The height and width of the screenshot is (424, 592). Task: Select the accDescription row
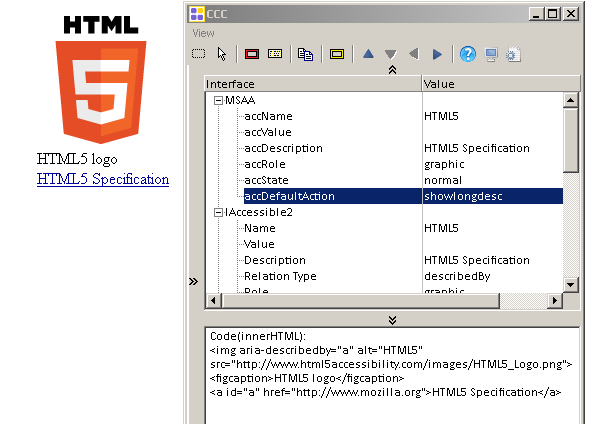click(384, 148)
